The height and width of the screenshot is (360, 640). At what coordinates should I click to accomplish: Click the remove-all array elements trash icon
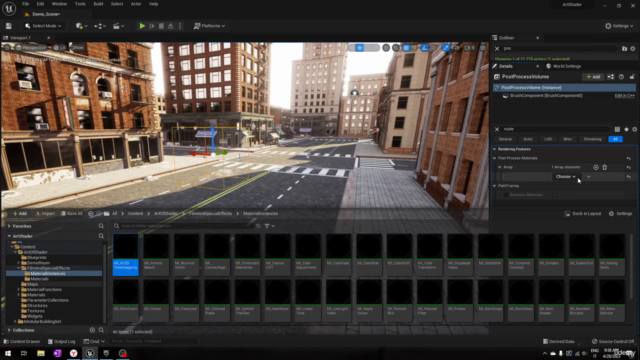pos(604,167)
